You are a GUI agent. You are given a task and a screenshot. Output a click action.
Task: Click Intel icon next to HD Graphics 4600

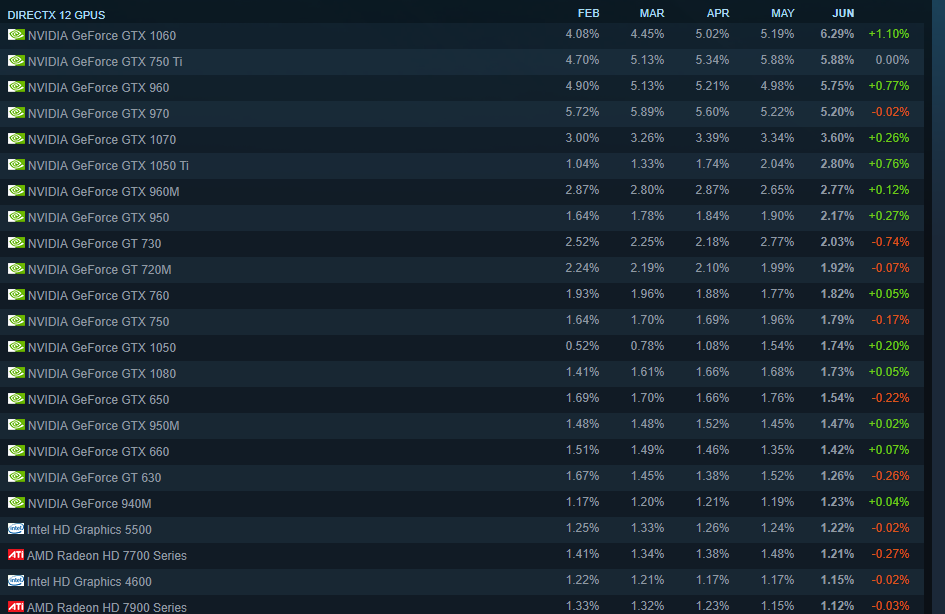pyautogui.click(x=16, y=581)
